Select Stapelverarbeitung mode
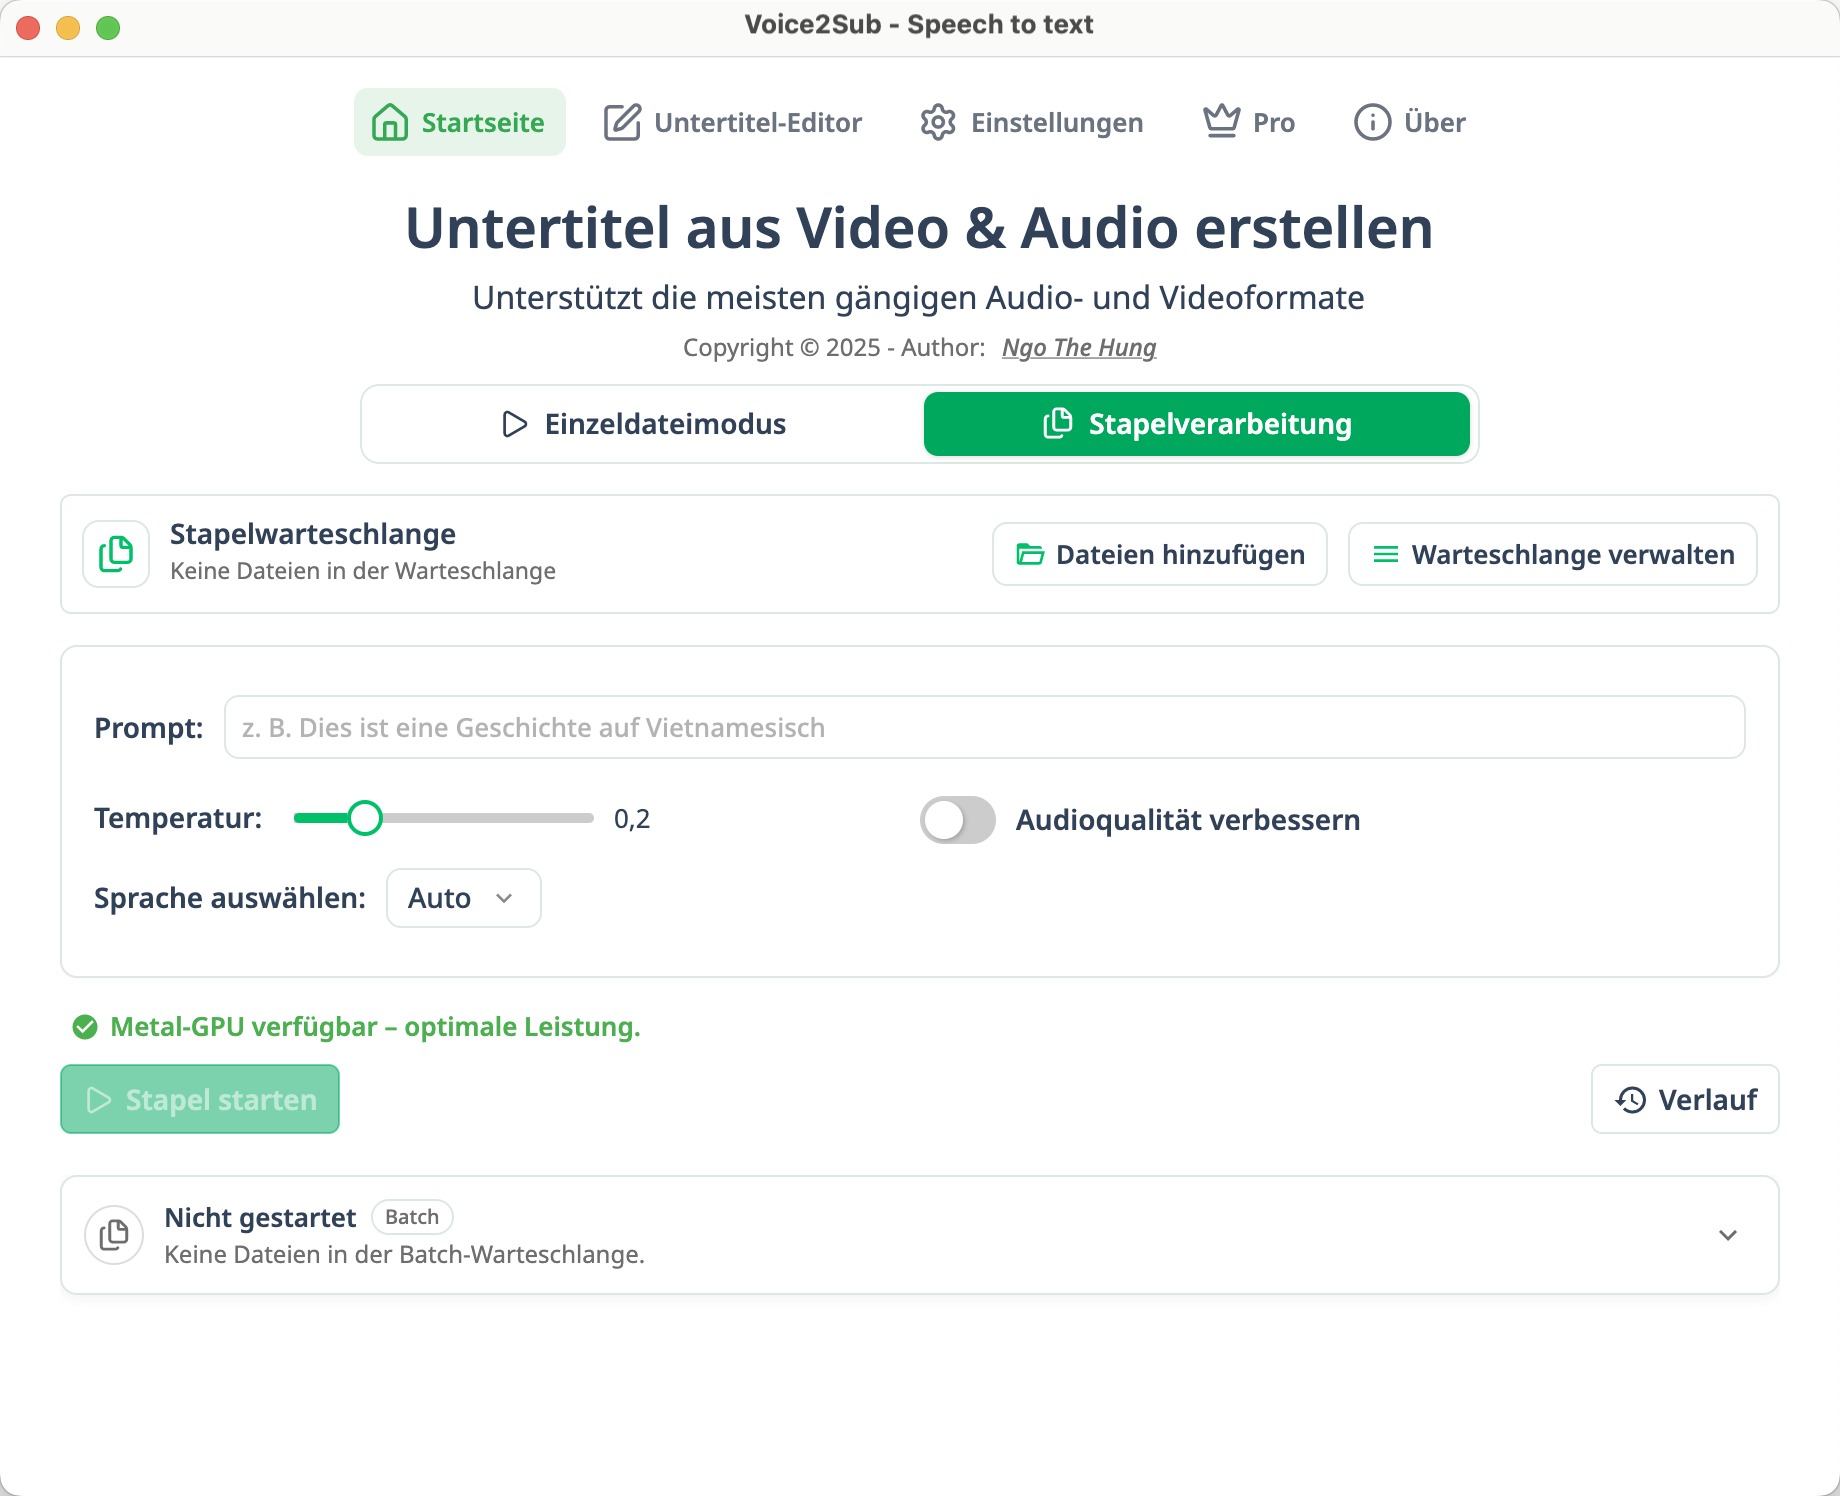This screenshot has height=1496, width=1840. point(1197,424)
